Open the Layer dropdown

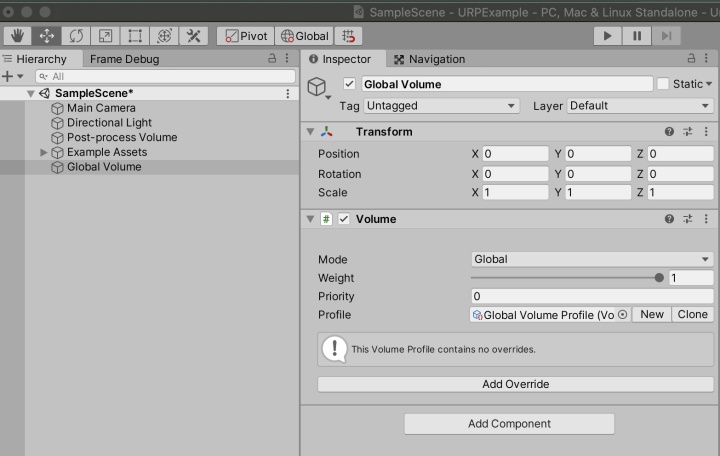pyautogui.click(x=640, y=106)
